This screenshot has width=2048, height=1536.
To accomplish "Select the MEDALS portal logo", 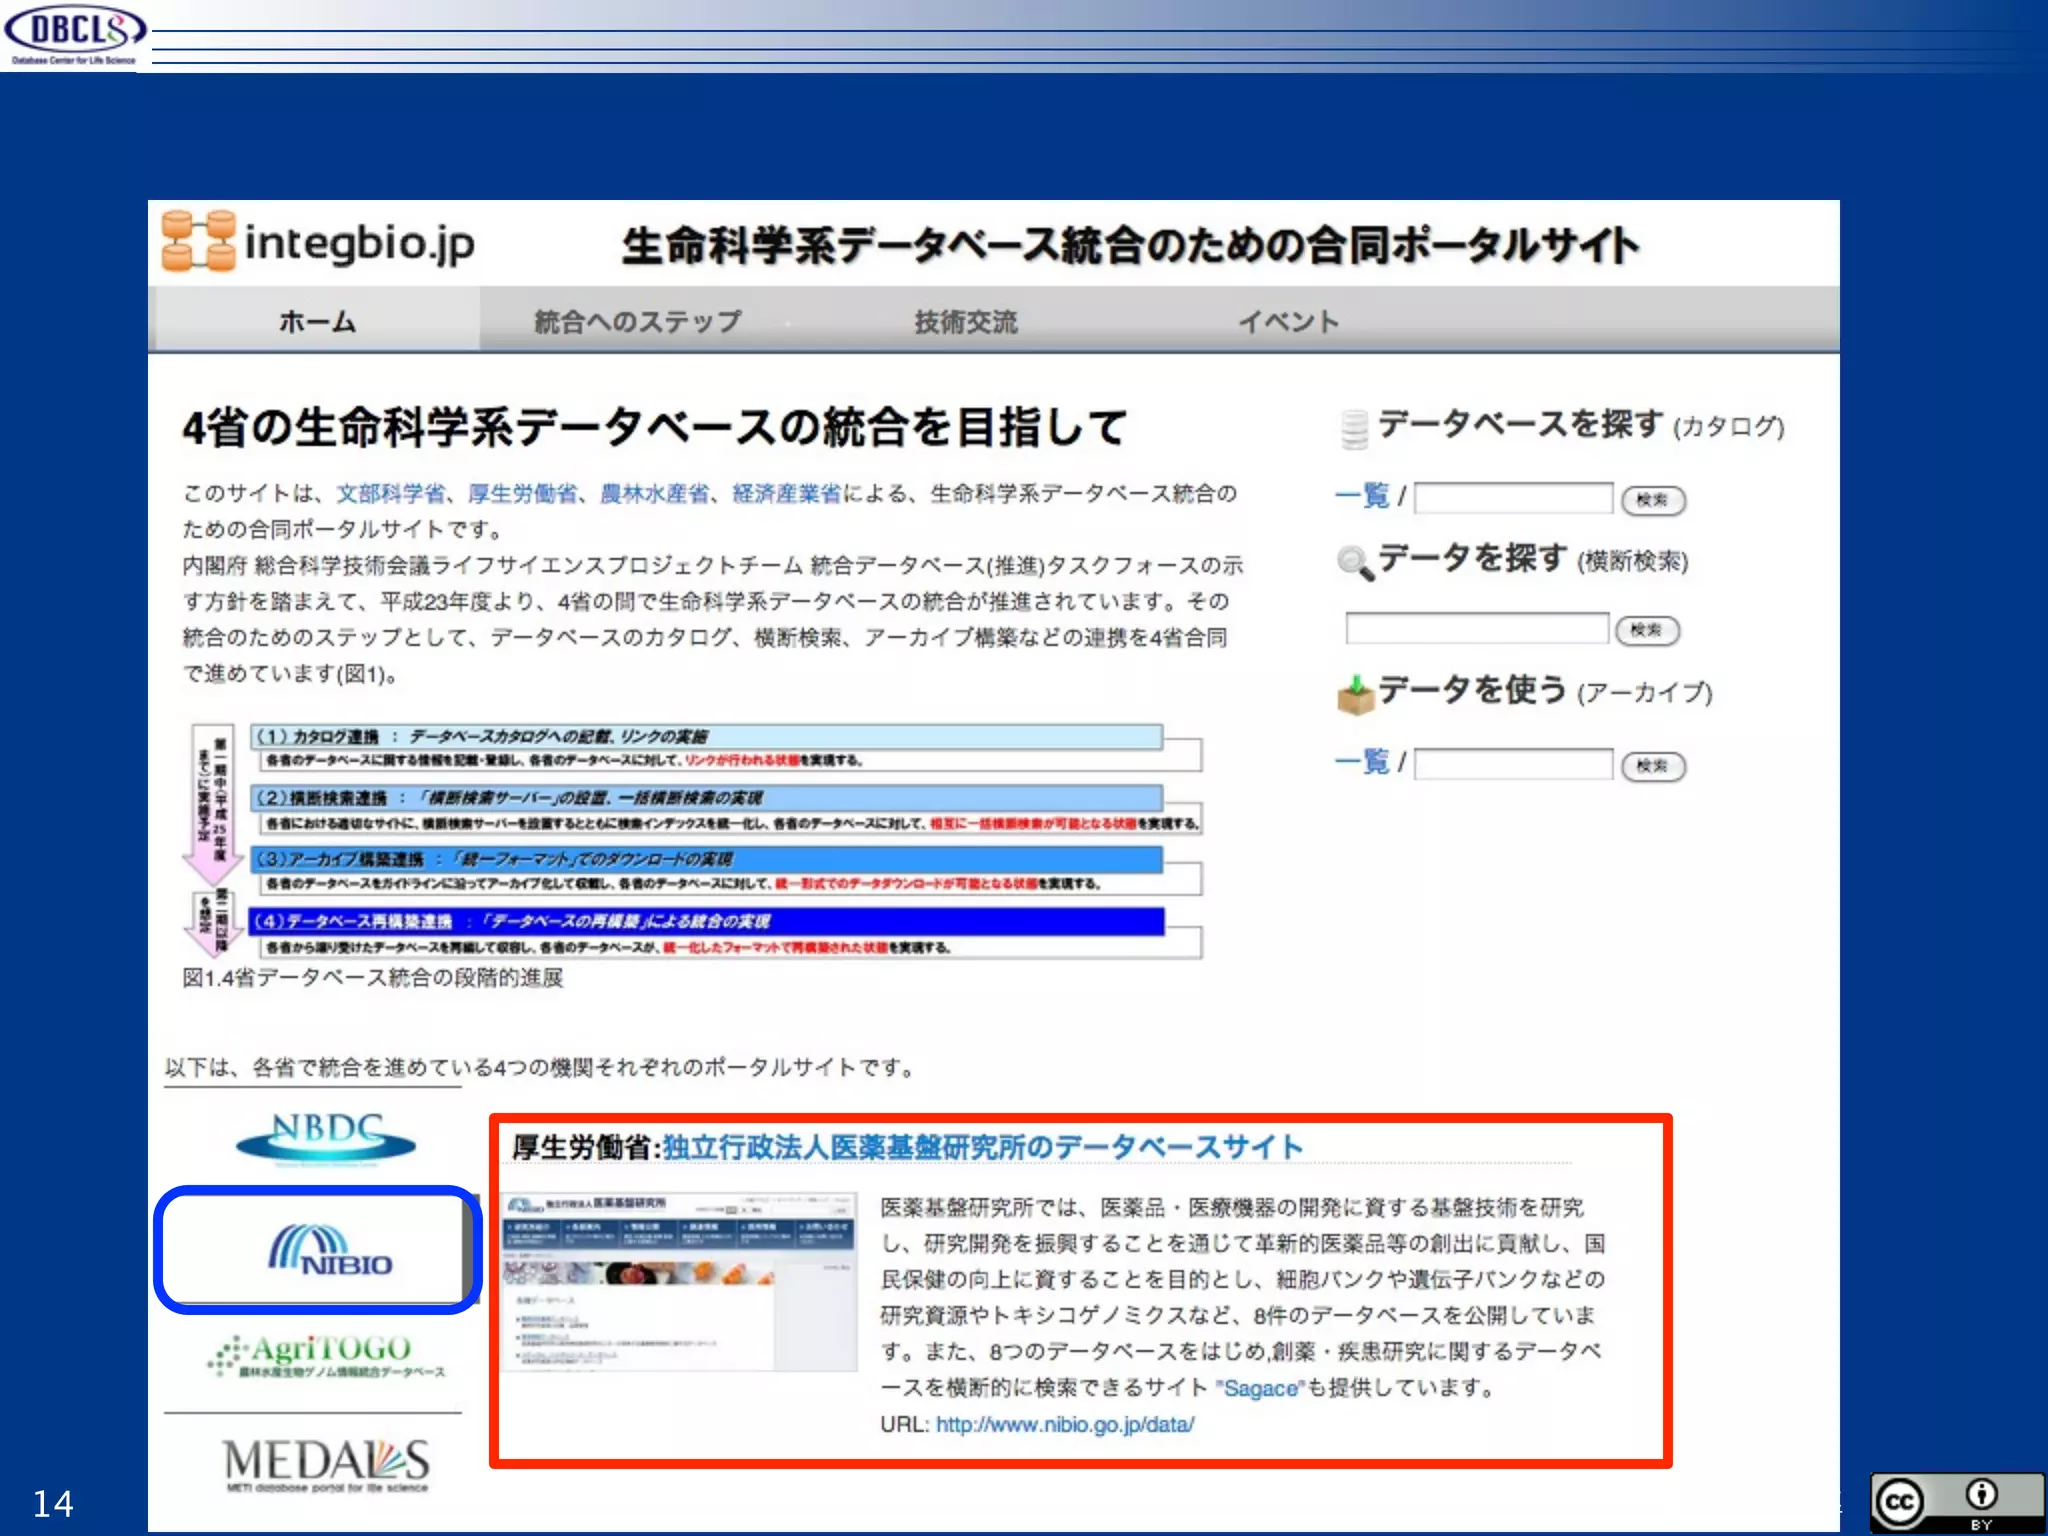I will tap(326, 1465).
